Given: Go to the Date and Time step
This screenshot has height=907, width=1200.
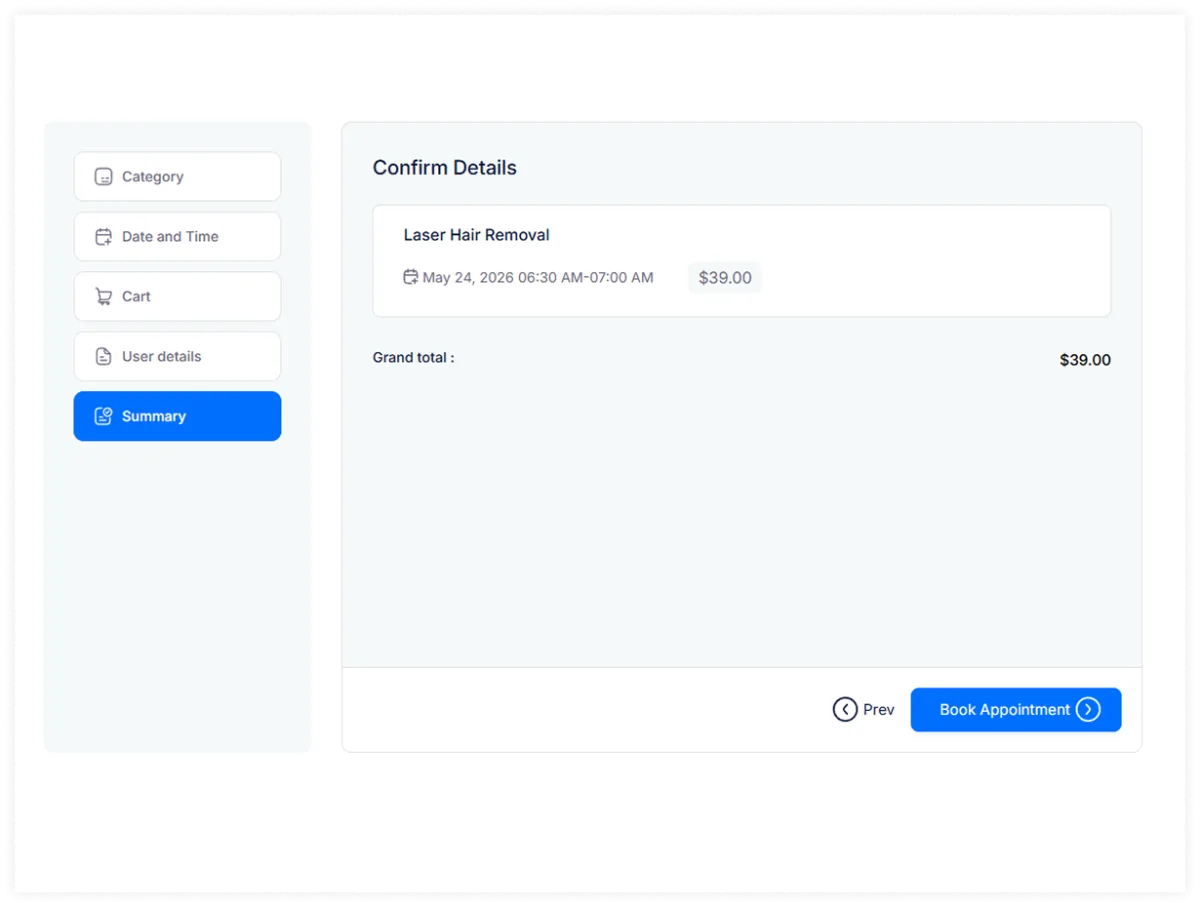Looking at the screenshot, I should point(177,237).
